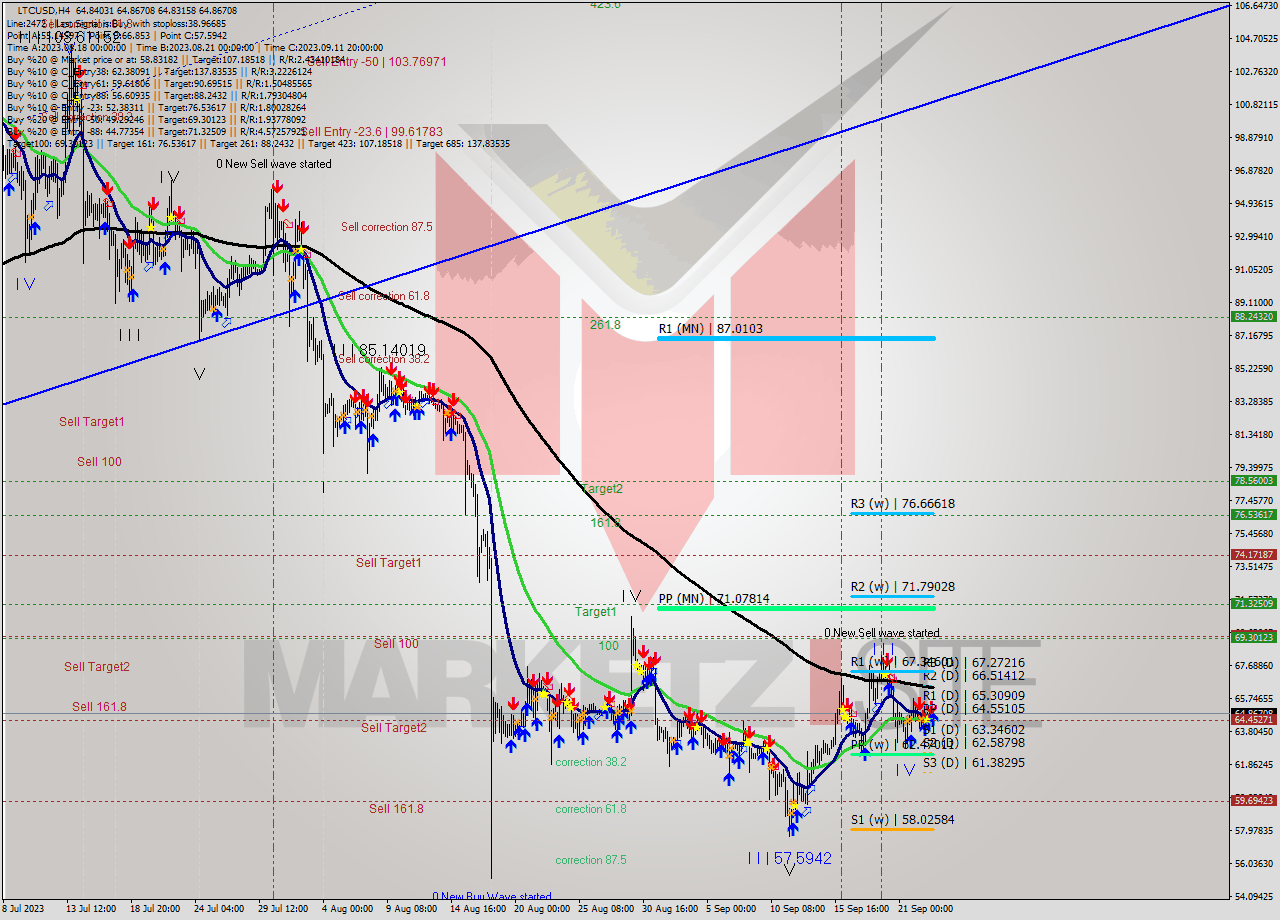Viewport: 1280px width, 920px height.
Task: Select the green 'Target2' label
Action: (x=602, y=489)
